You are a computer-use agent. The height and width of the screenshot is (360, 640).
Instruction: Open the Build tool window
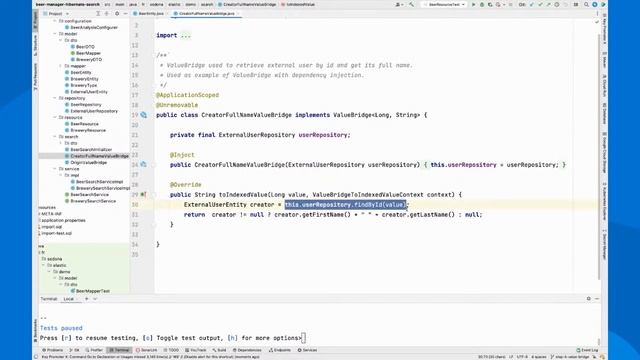(219, 350)
